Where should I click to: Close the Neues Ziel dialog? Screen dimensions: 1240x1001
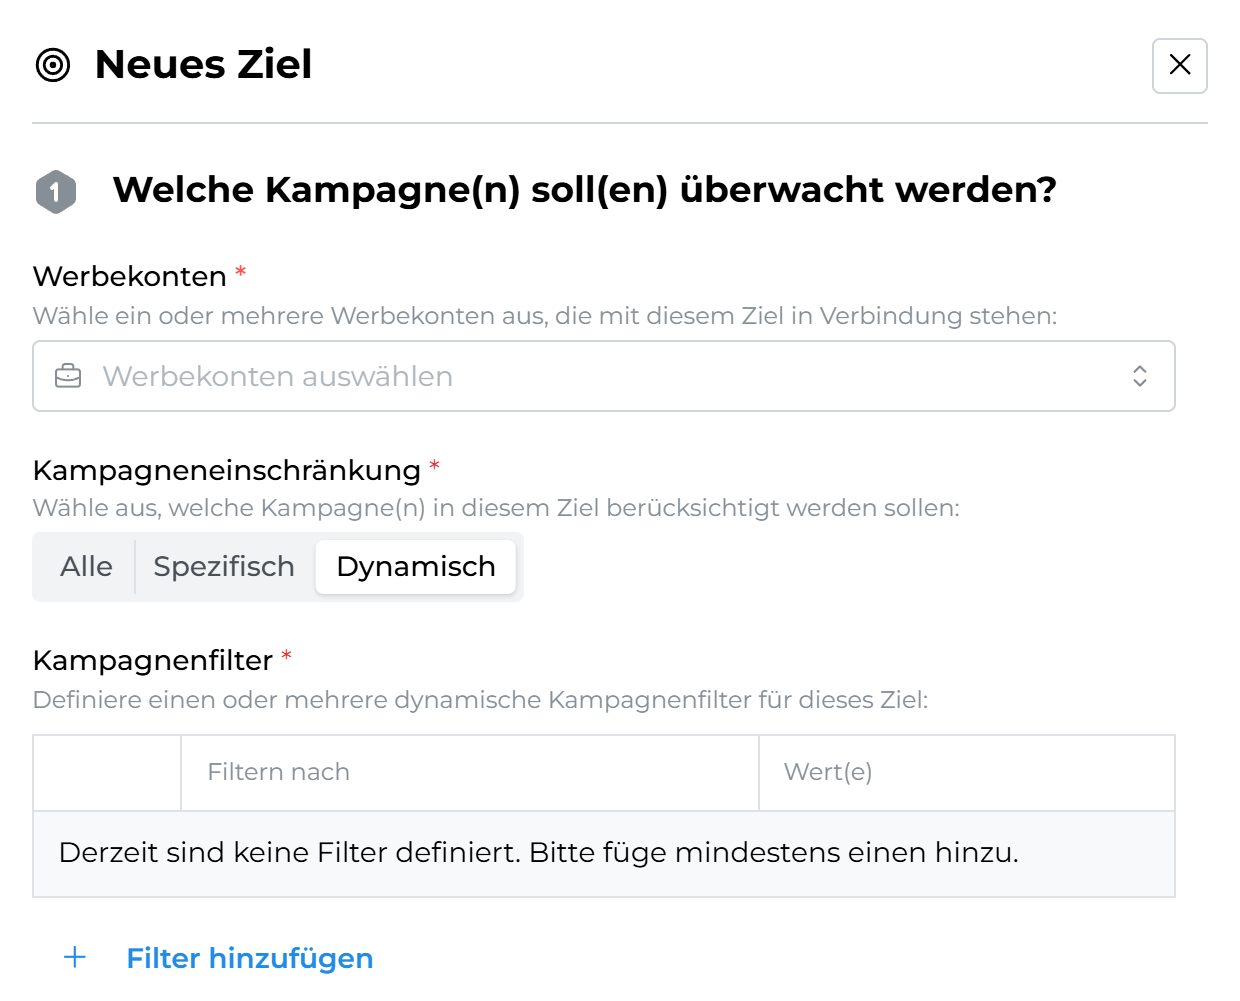(x=1179, y=66)
